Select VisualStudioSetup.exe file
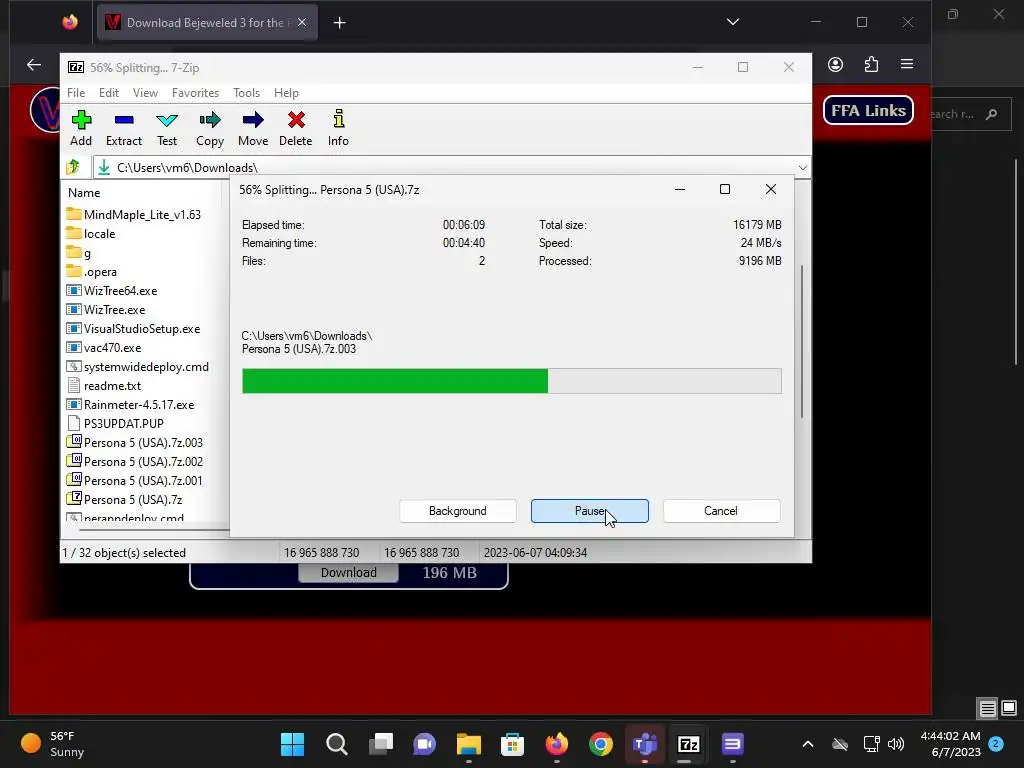1024x768 pixels. pyautogui.click(x=133, y=328)
